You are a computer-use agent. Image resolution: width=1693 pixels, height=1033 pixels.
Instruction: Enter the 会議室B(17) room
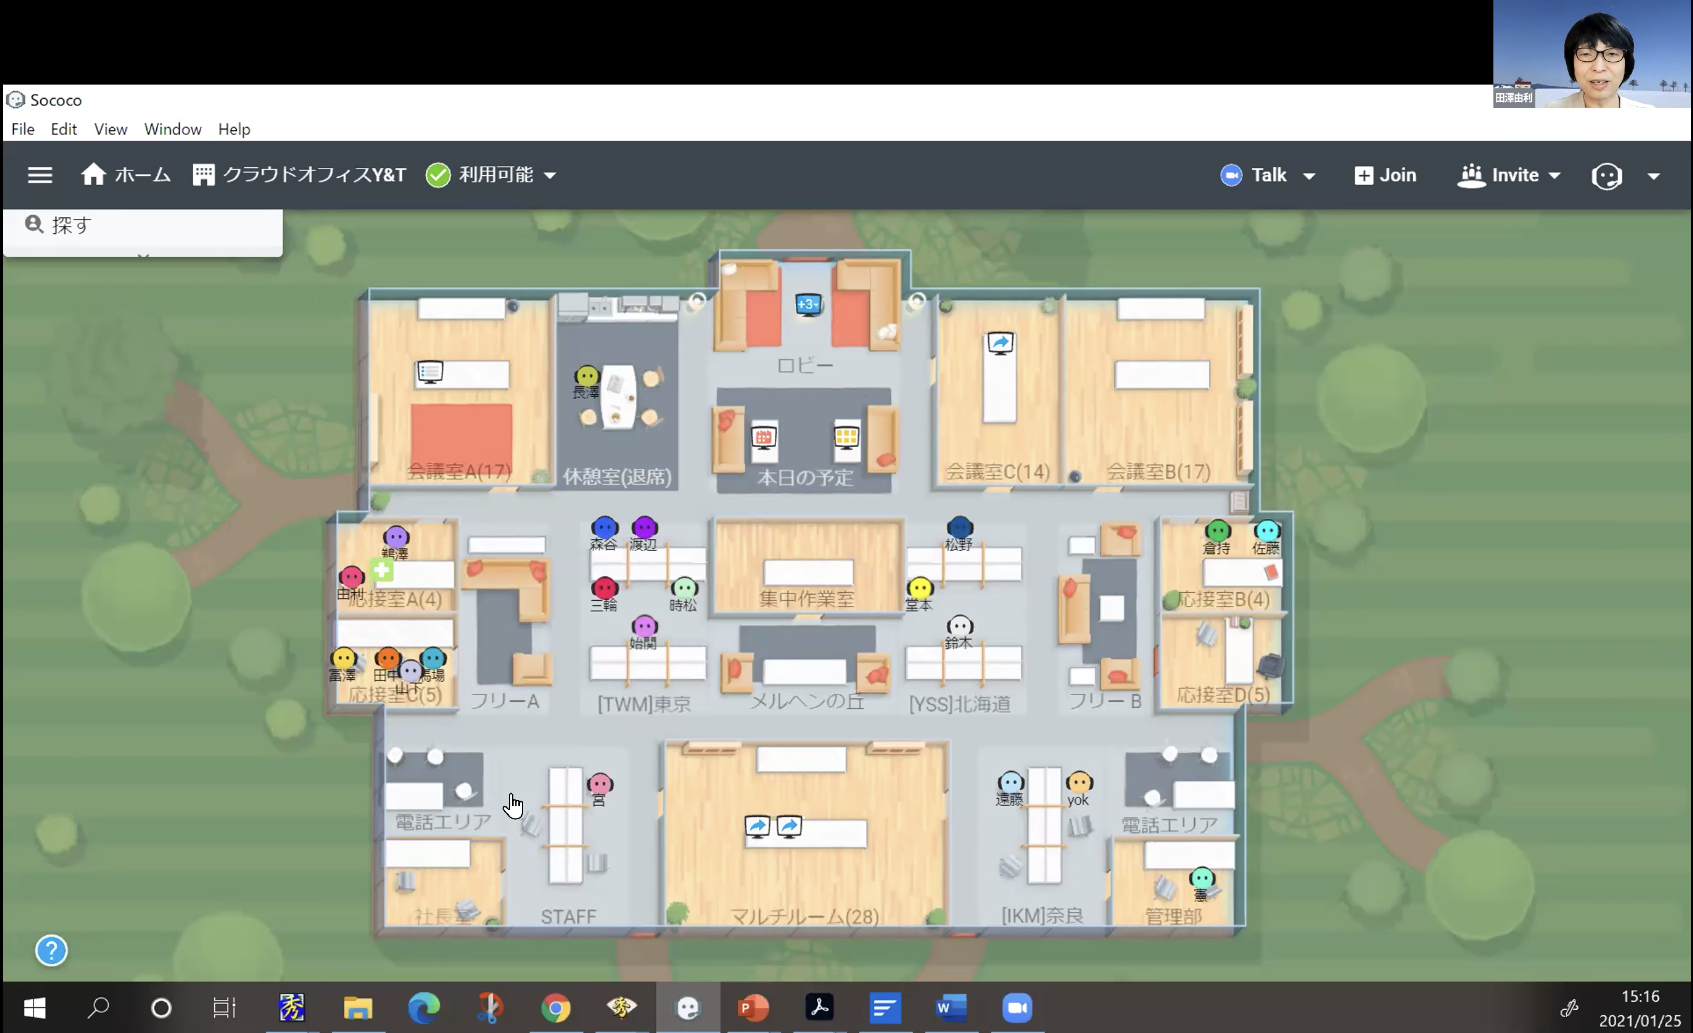pos(1159,390)
